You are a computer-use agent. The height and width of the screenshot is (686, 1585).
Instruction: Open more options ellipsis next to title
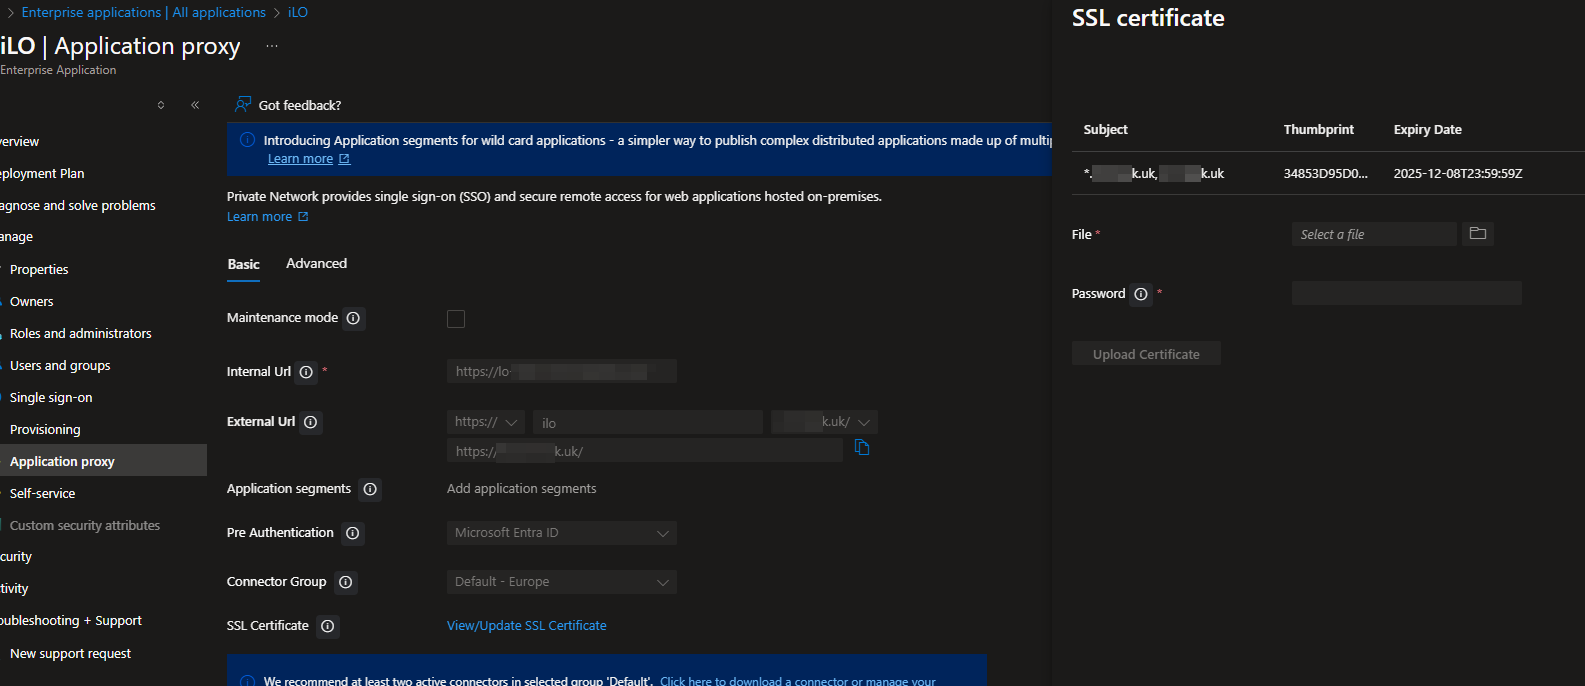(x=272, y=46)
